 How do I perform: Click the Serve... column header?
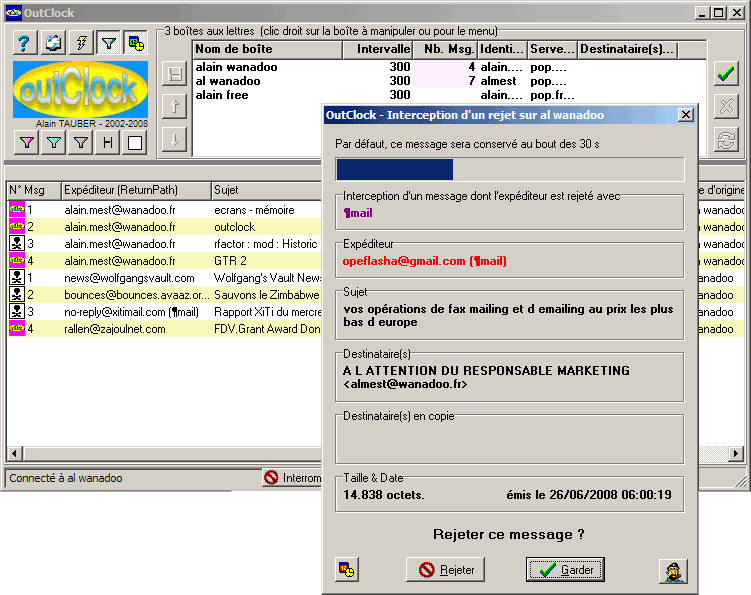click(552, 49)
